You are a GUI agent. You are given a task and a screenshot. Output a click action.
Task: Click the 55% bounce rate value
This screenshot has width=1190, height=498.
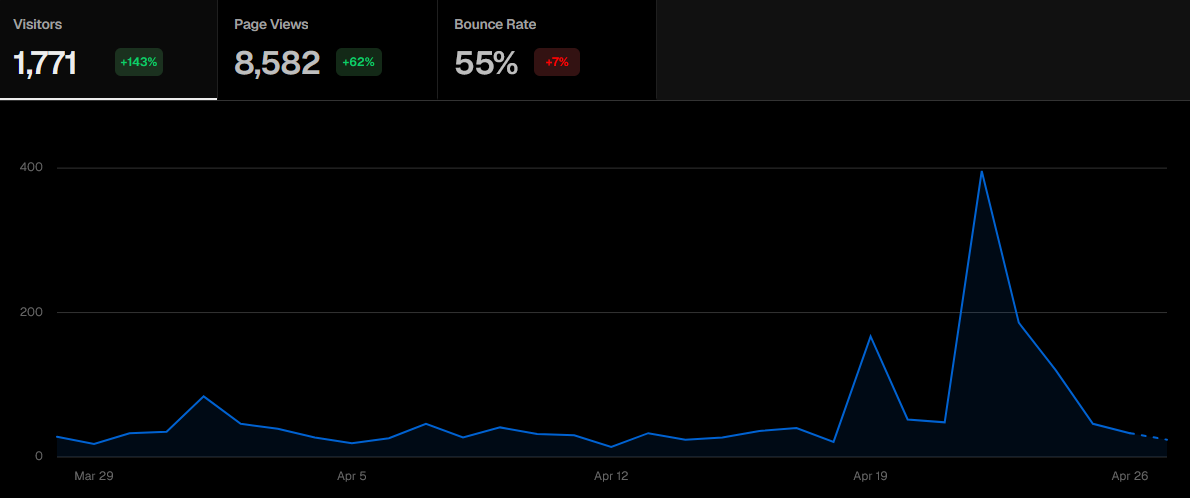click(x=486, y=63)
